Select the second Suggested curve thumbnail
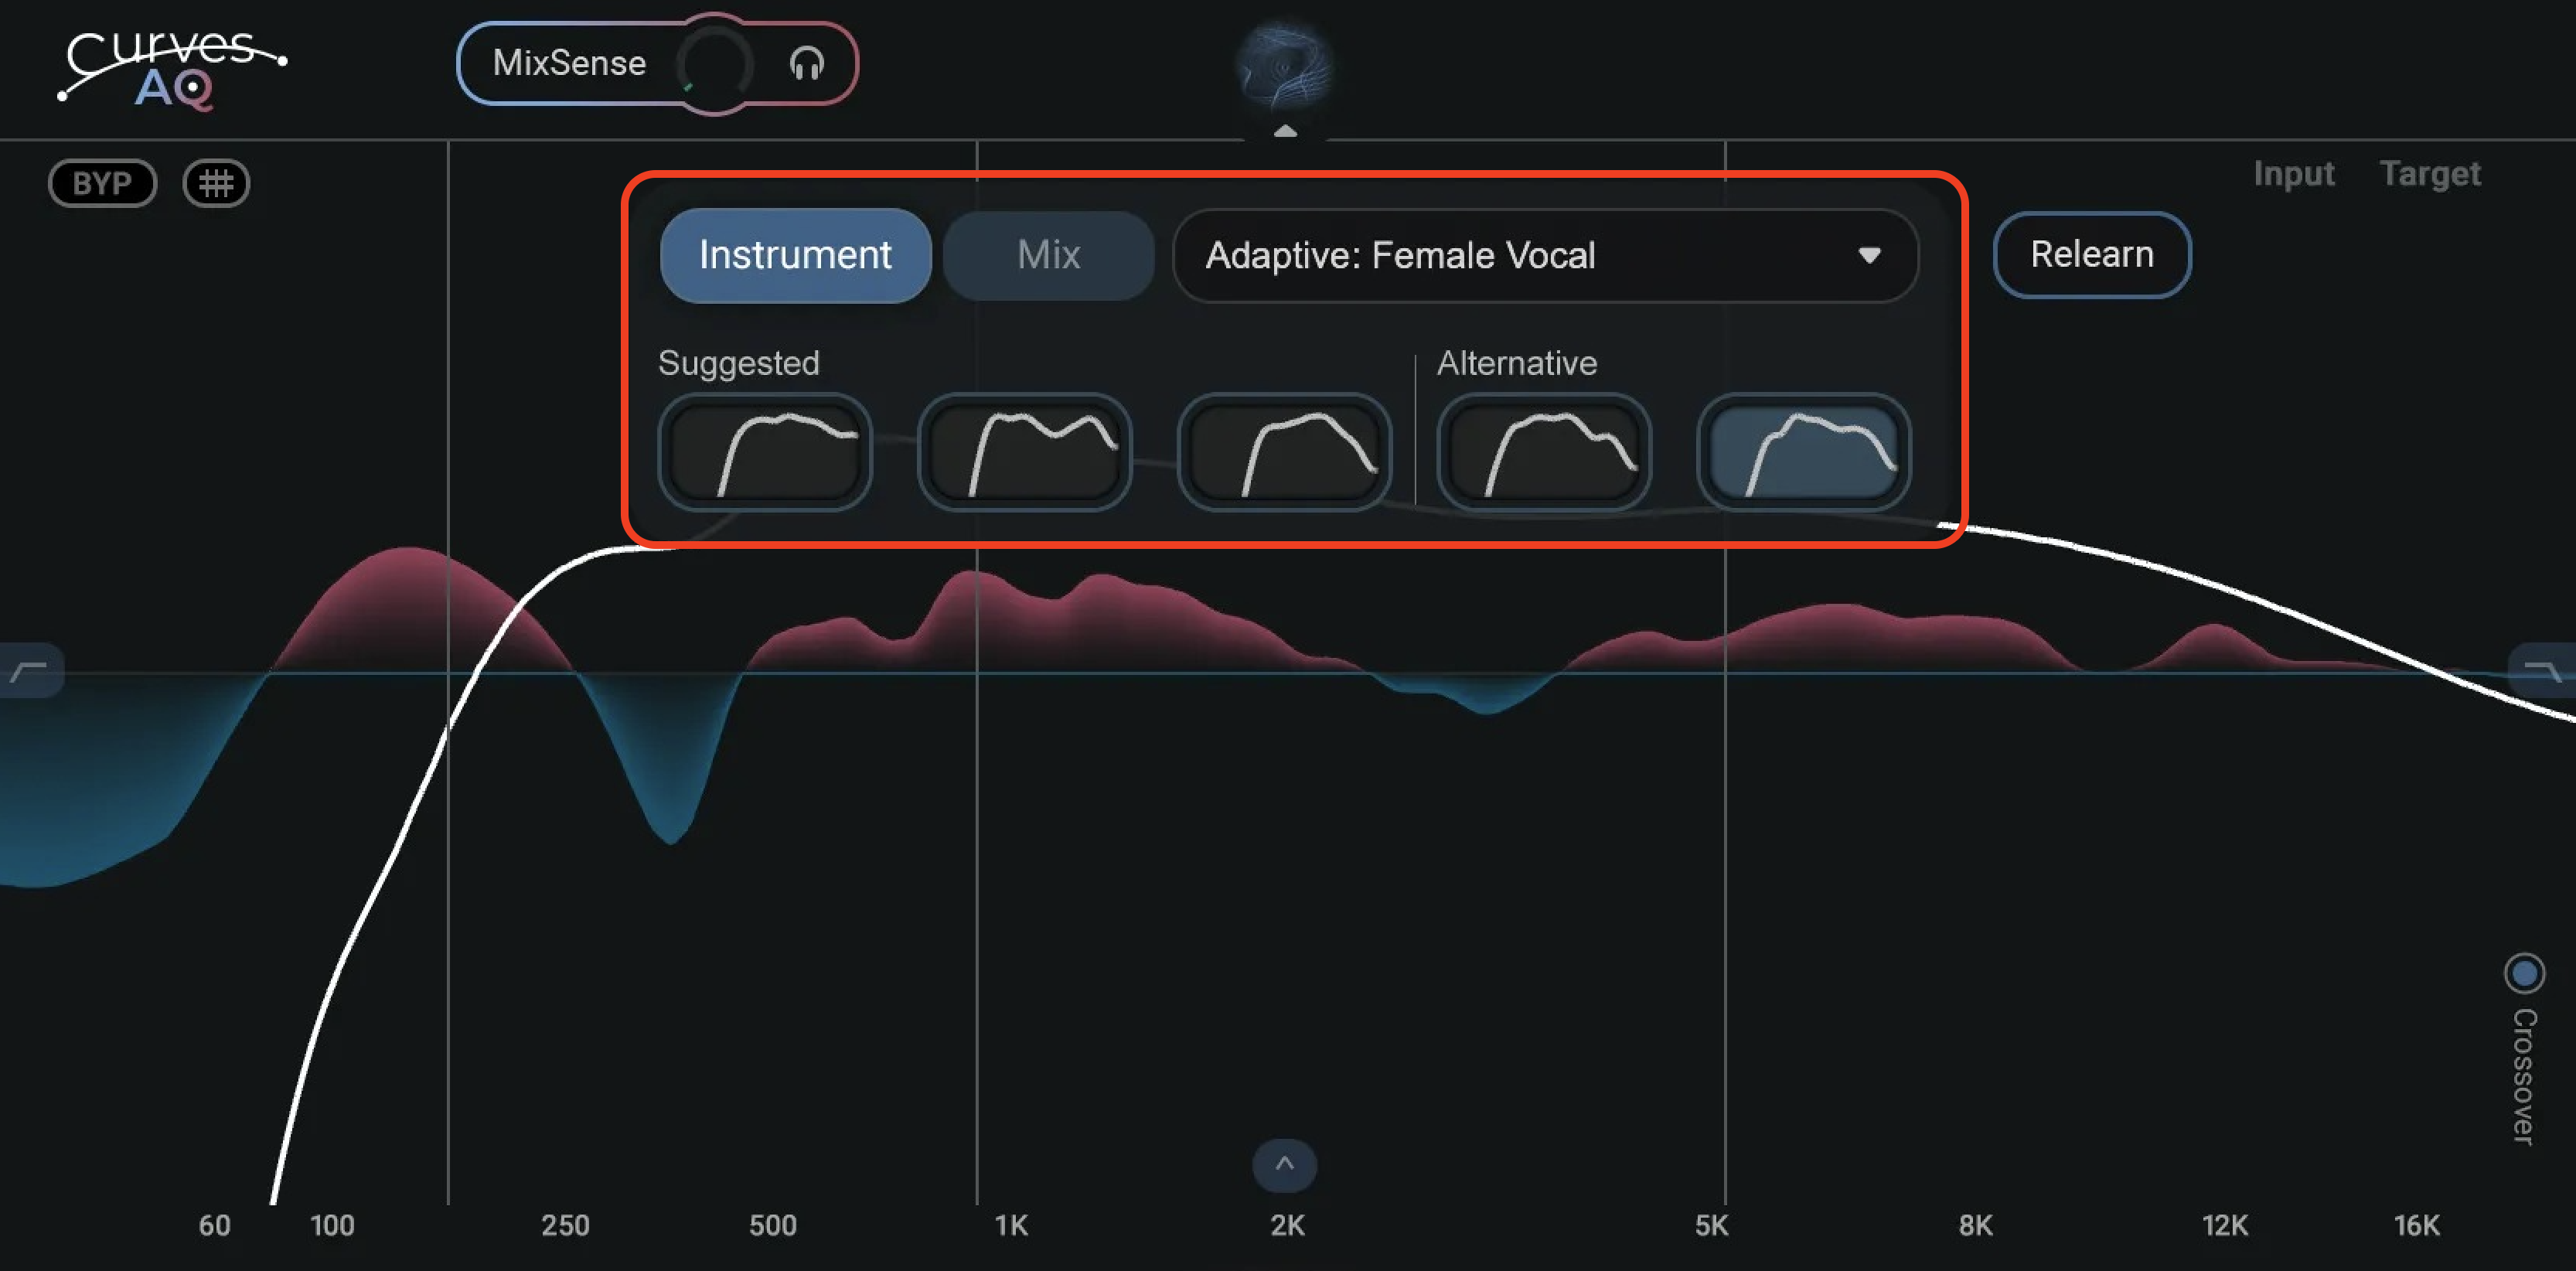Screen dimensions: 2576x1271 click(x=1024, y=452)
